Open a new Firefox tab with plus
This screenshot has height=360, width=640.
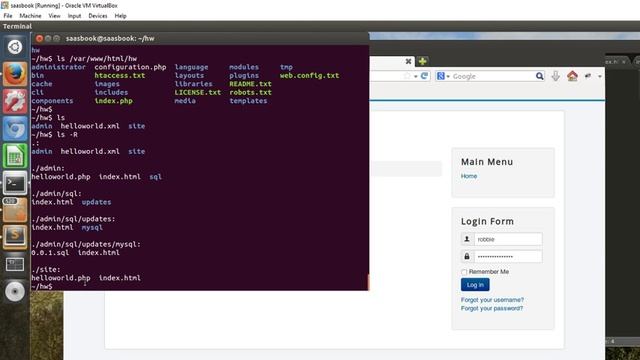point(422,61)
